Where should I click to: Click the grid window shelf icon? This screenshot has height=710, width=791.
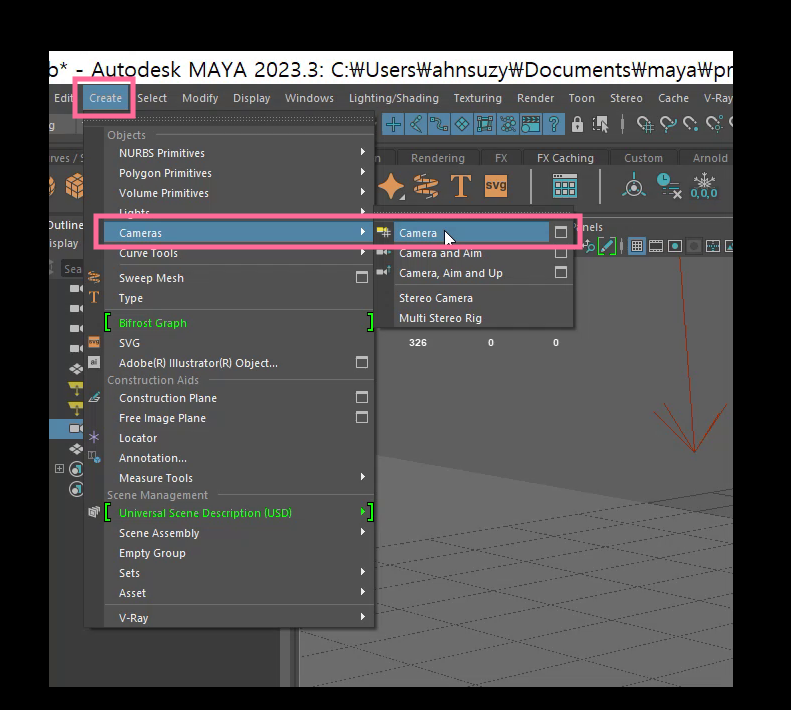(564, 186)
